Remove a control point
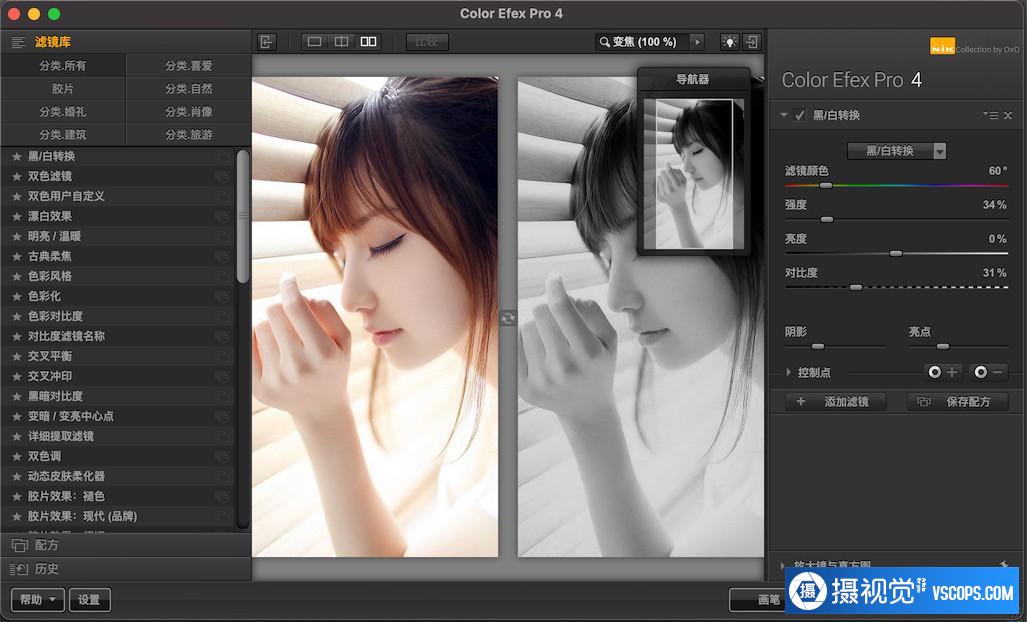The height and width of the screenshot is (622, 1027). [989, 372]
